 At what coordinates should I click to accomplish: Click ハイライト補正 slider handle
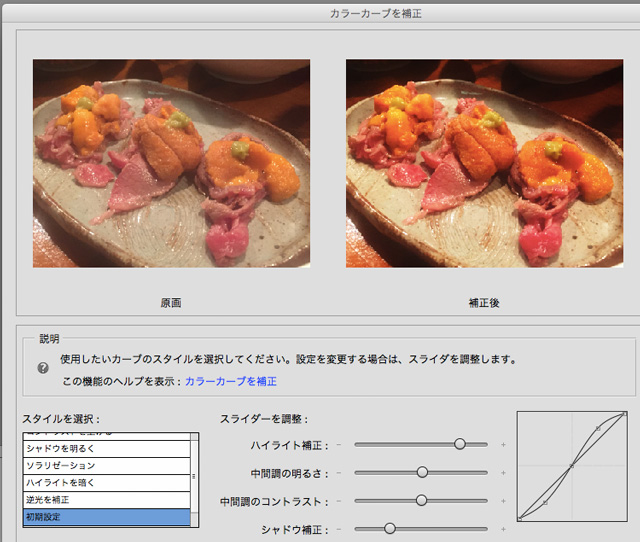pos(460,444)
